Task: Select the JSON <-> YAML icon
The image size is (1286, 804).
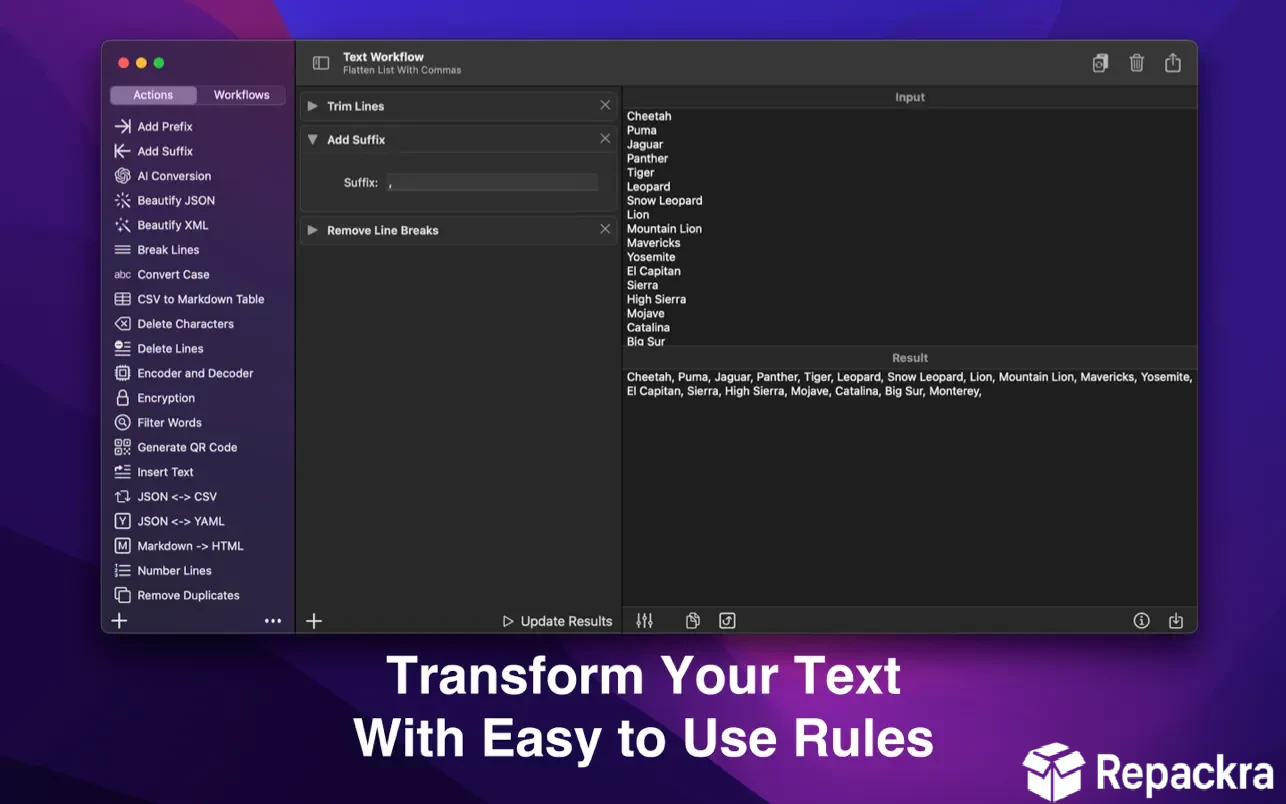Action: point(122,521)
